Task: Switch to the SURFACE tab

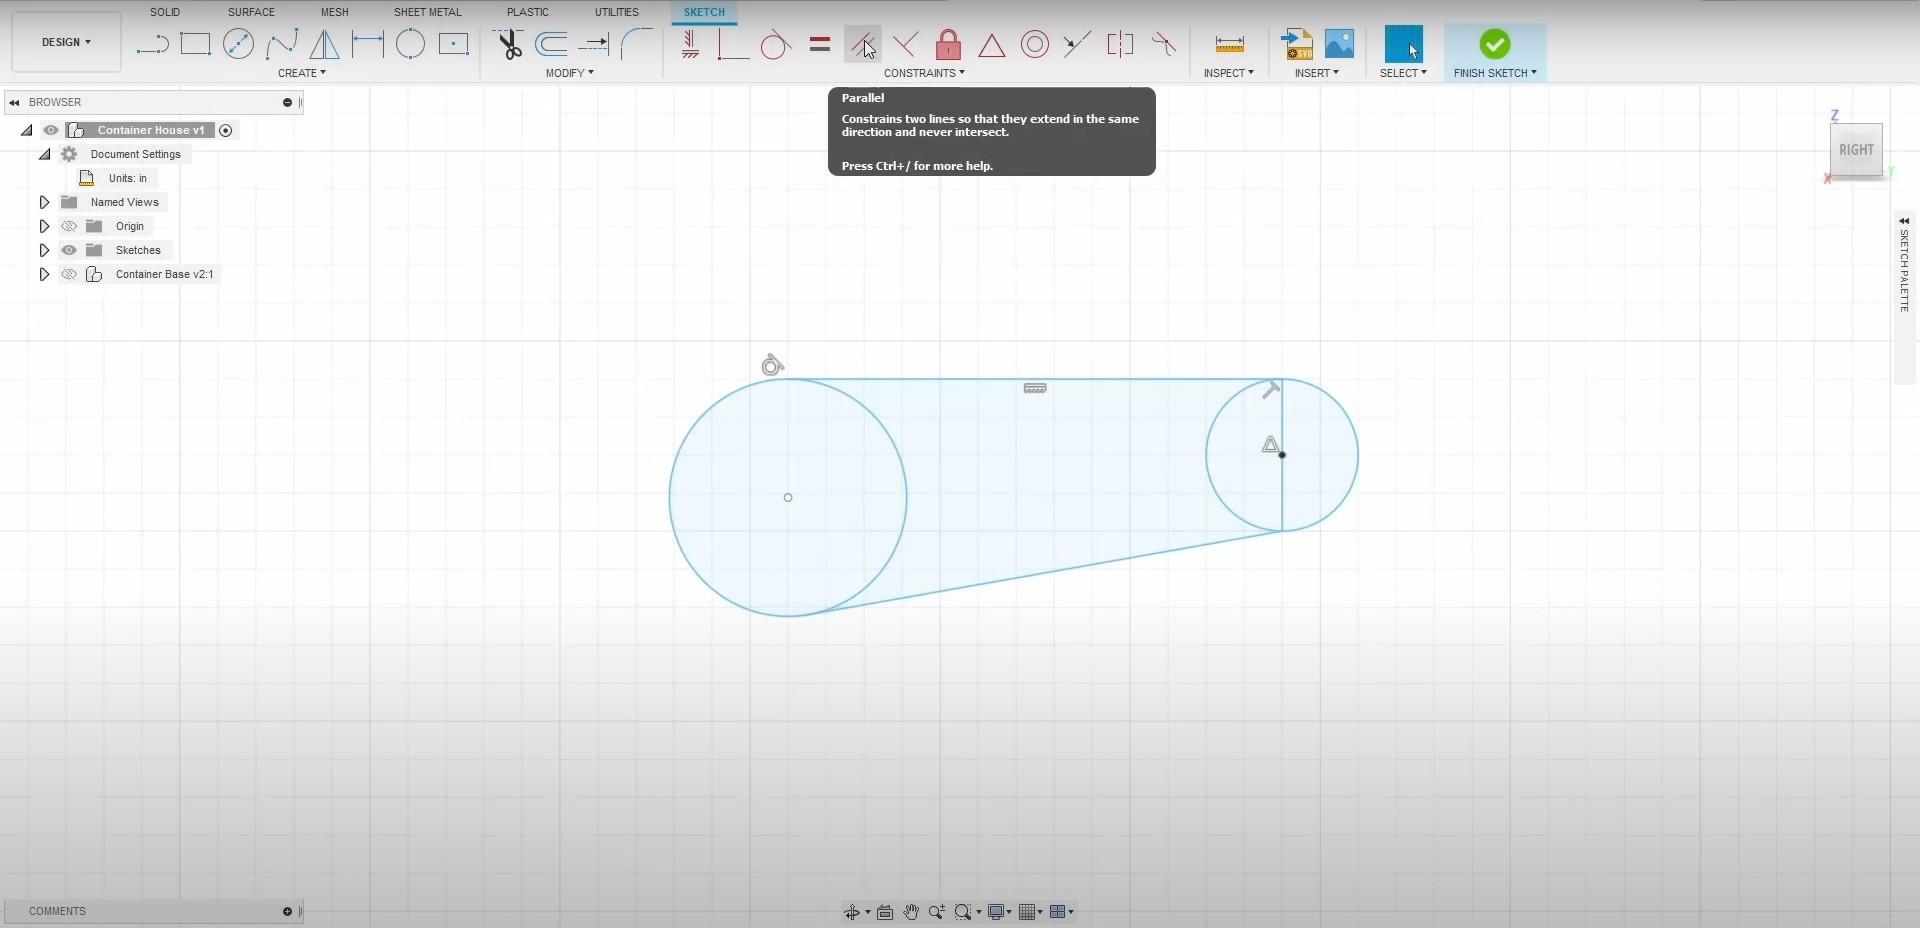Action: (x=251, y=12)
